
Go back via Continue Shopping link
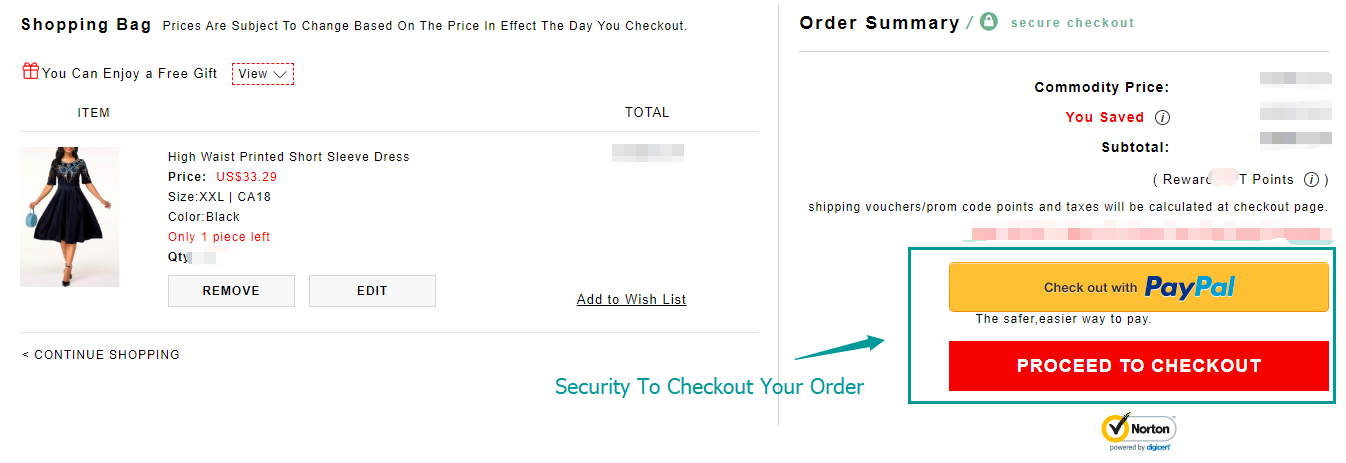click(101, 355)
